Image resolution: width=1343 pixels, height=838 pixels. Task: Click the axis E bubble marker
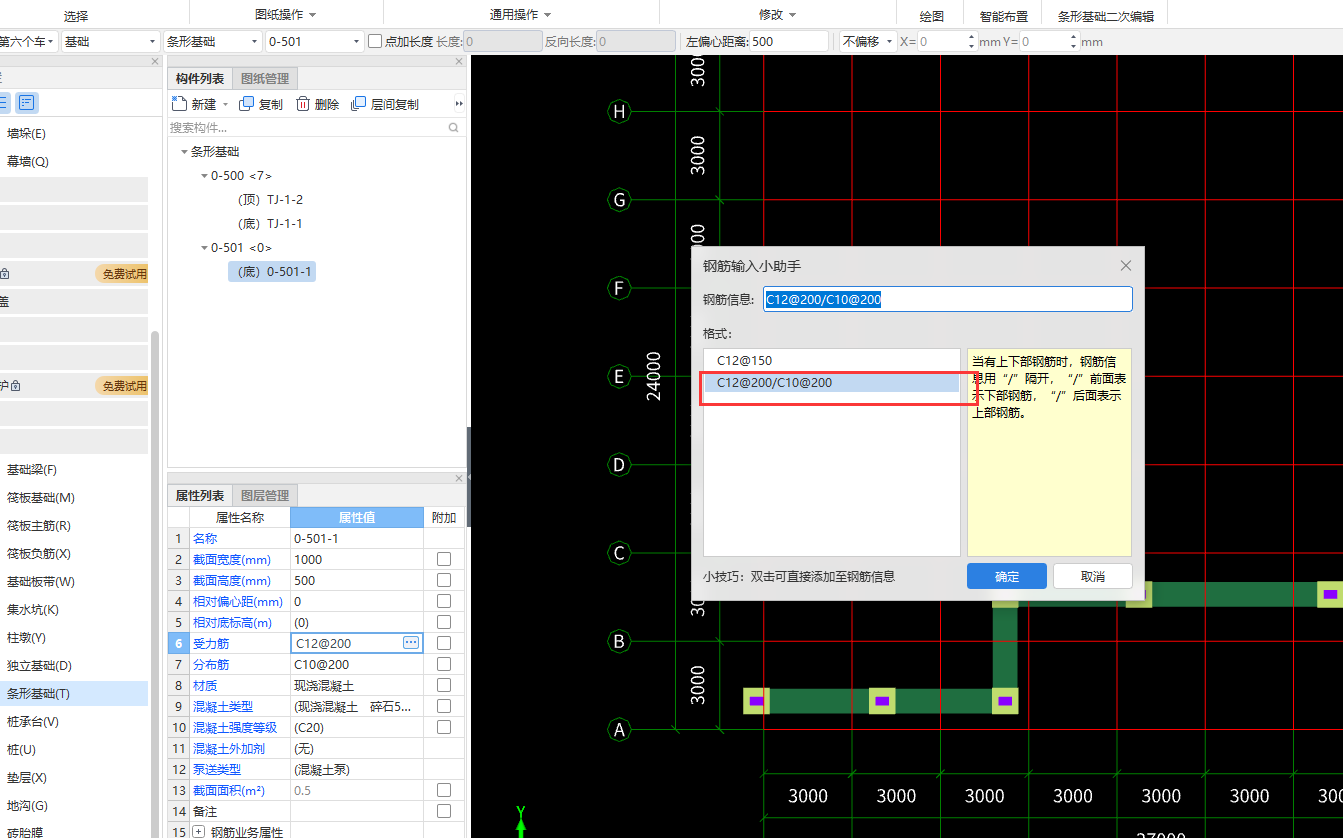(619, 376)
